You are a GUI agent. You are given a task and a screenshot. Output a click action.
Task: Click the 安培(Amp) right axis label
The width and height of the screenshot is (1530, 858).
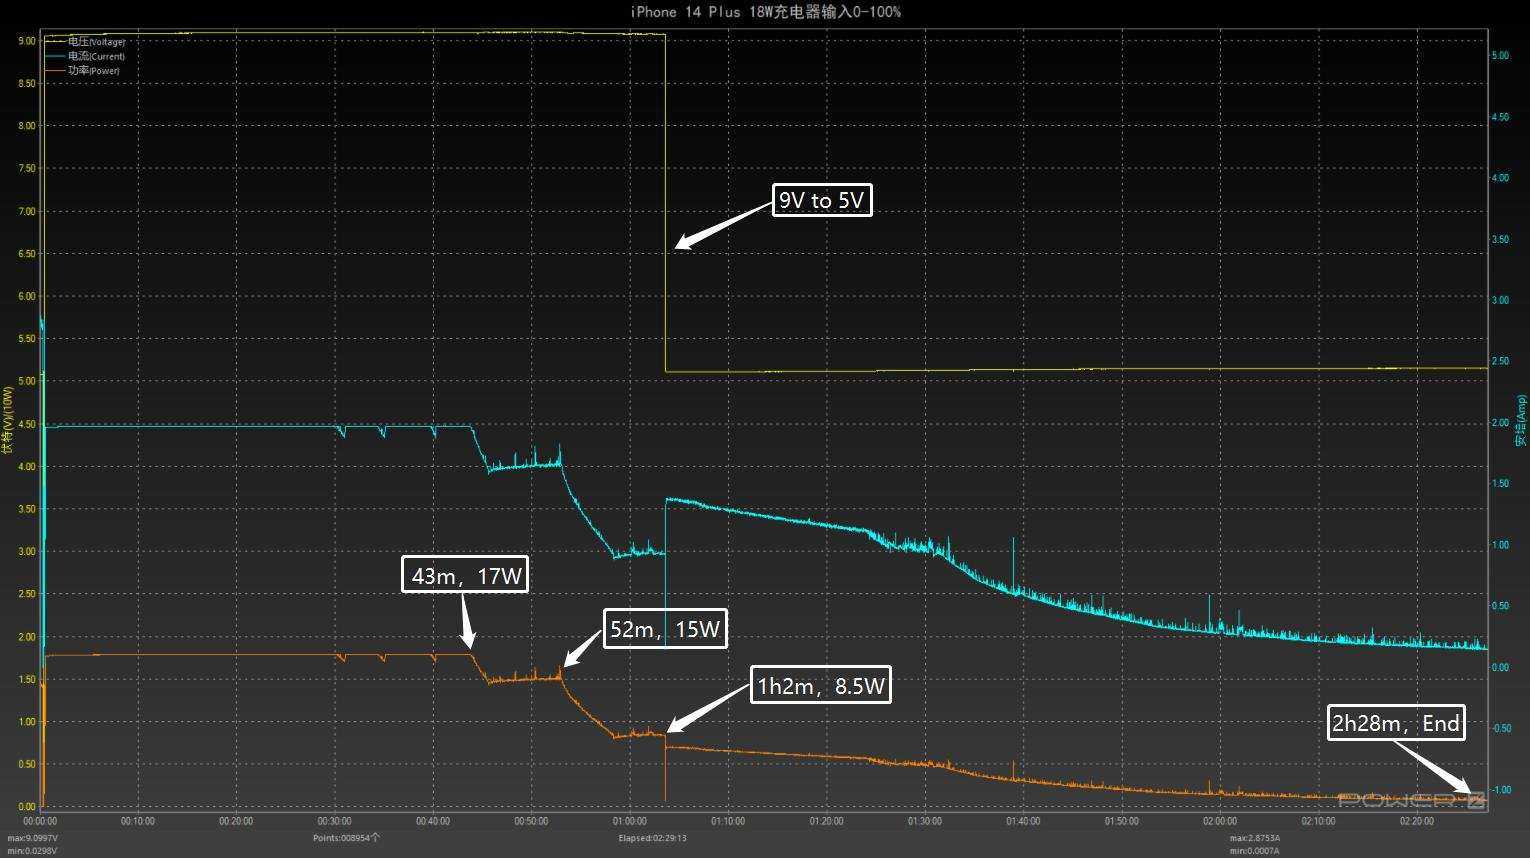(x=1522, y=420)
